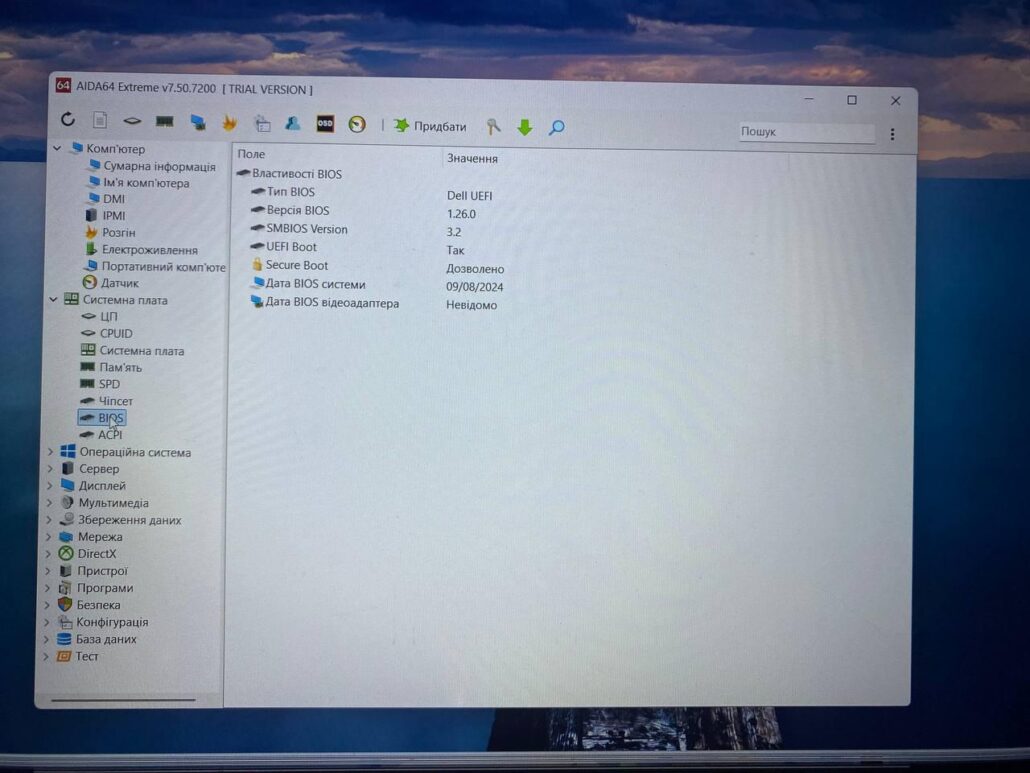
Task: Click the Значення column header
Action: coord(472,158)
